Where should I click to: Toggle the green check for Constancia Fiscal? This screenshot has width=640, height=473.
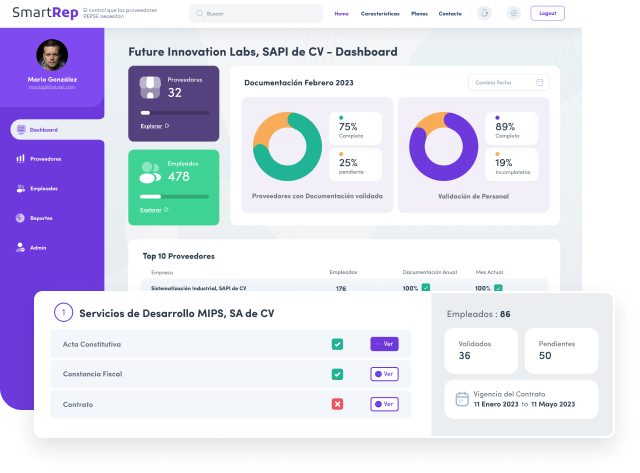[x=337, y=375]
